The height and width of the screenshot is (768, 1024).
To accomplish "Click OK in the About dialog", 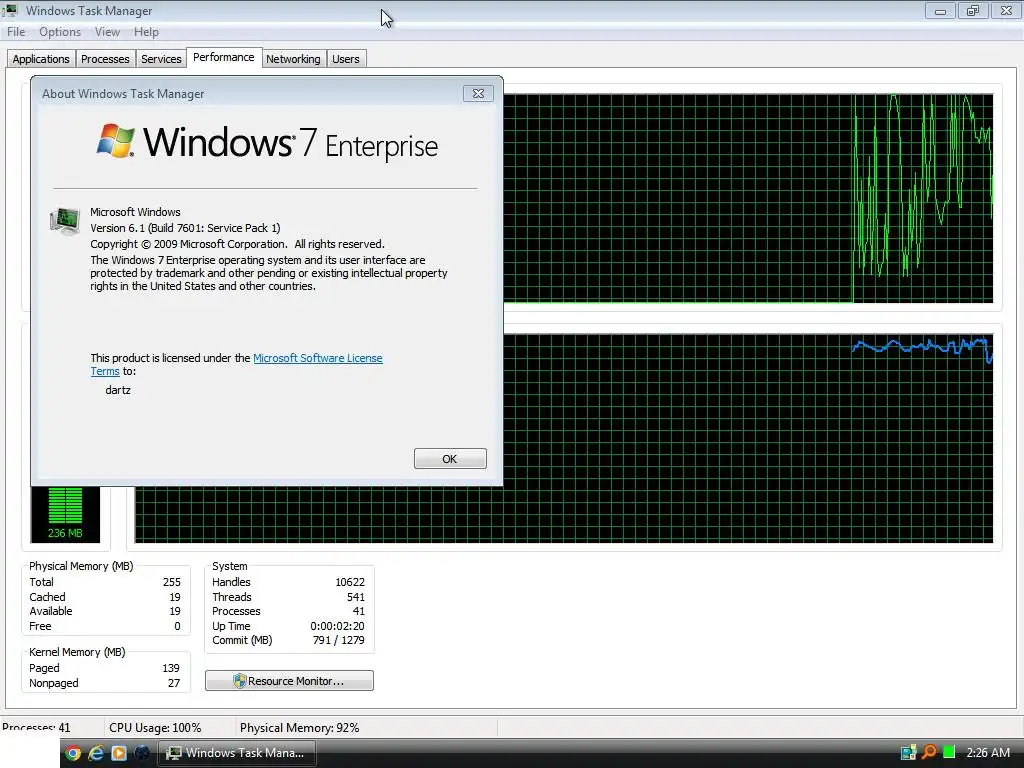I will tap(450, 458).
